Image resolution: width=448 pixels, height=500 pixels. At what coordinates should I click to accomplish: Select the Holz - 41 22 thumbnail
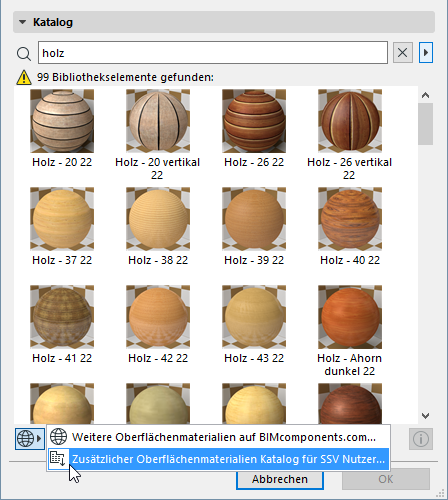(x=62, y=317)
